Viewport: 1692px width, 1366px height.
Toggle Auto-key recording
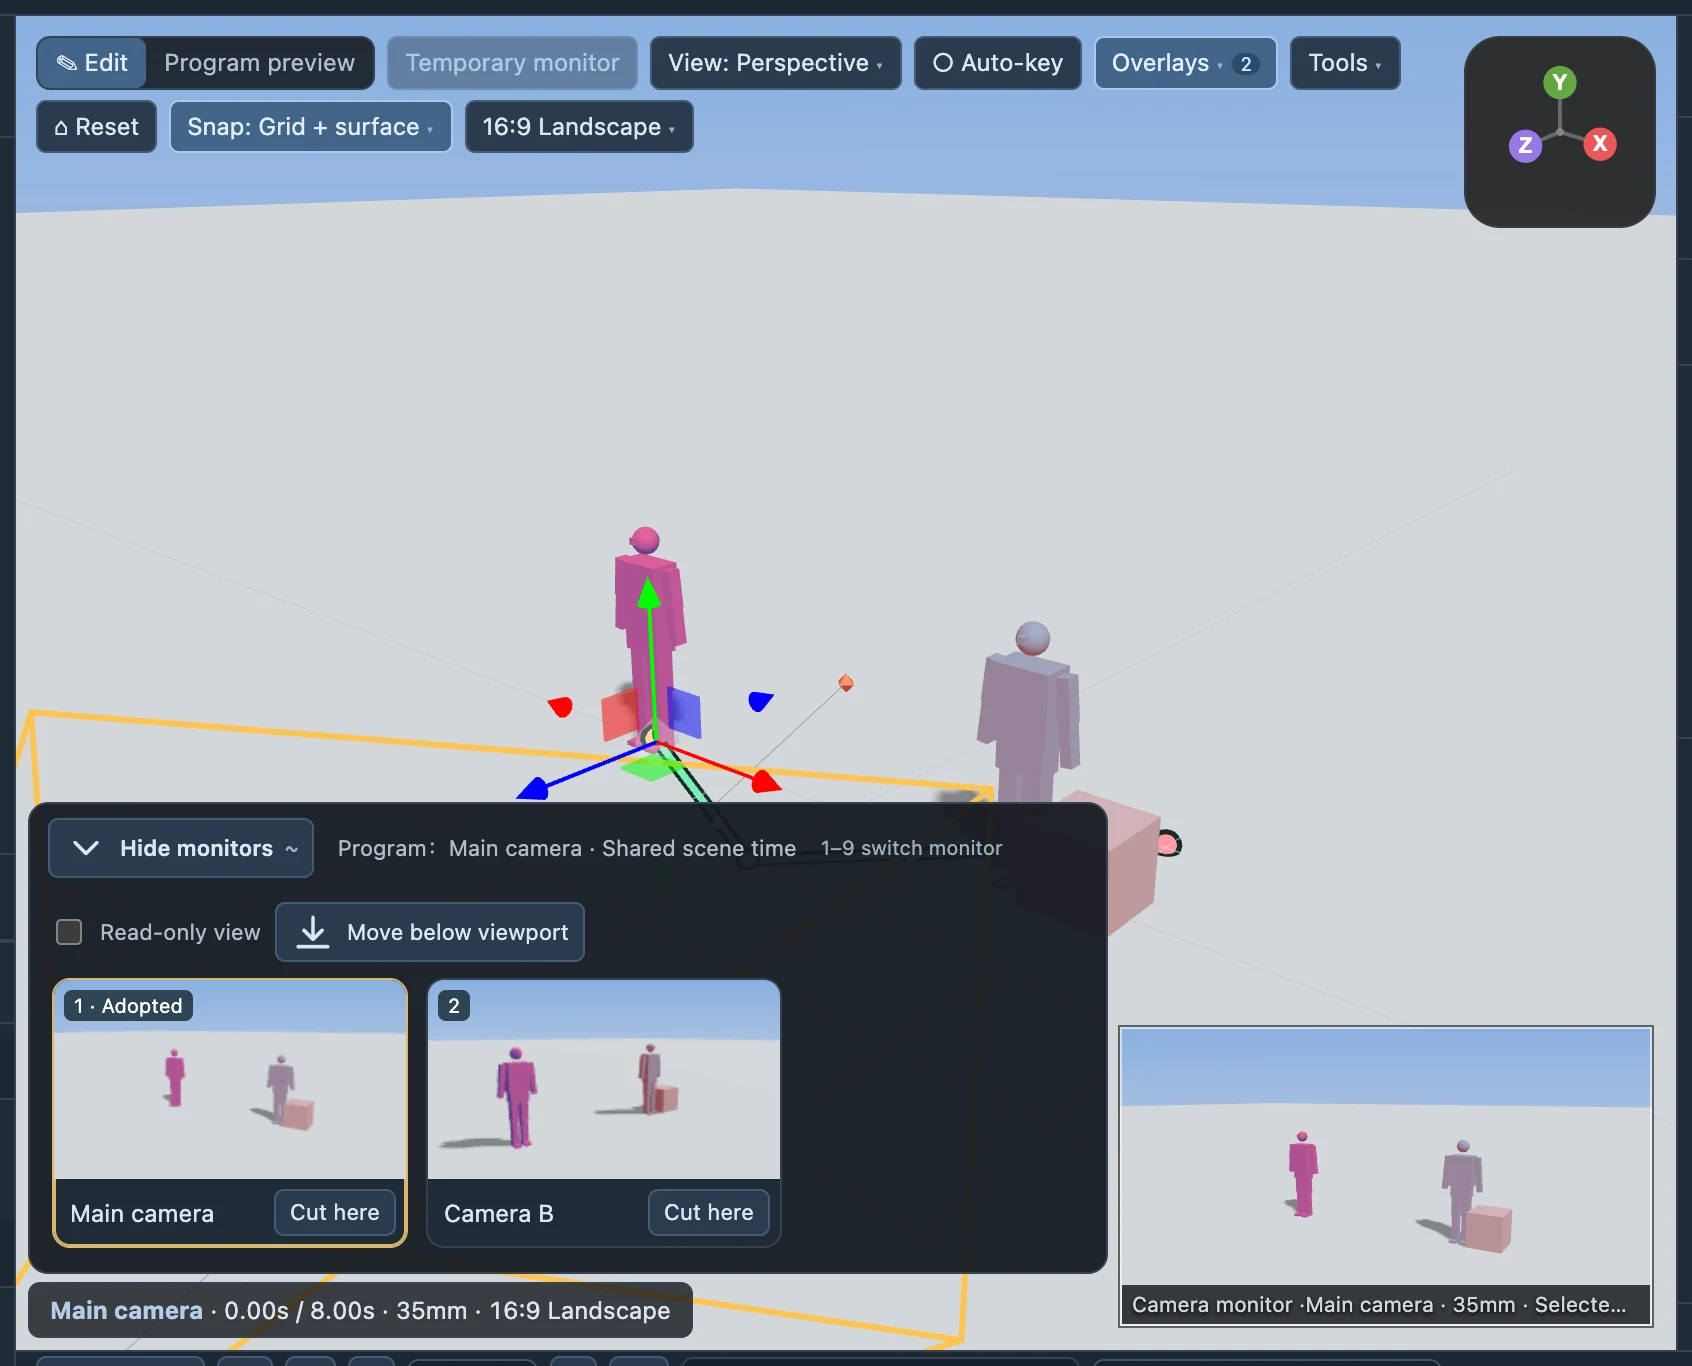point(998,63)
